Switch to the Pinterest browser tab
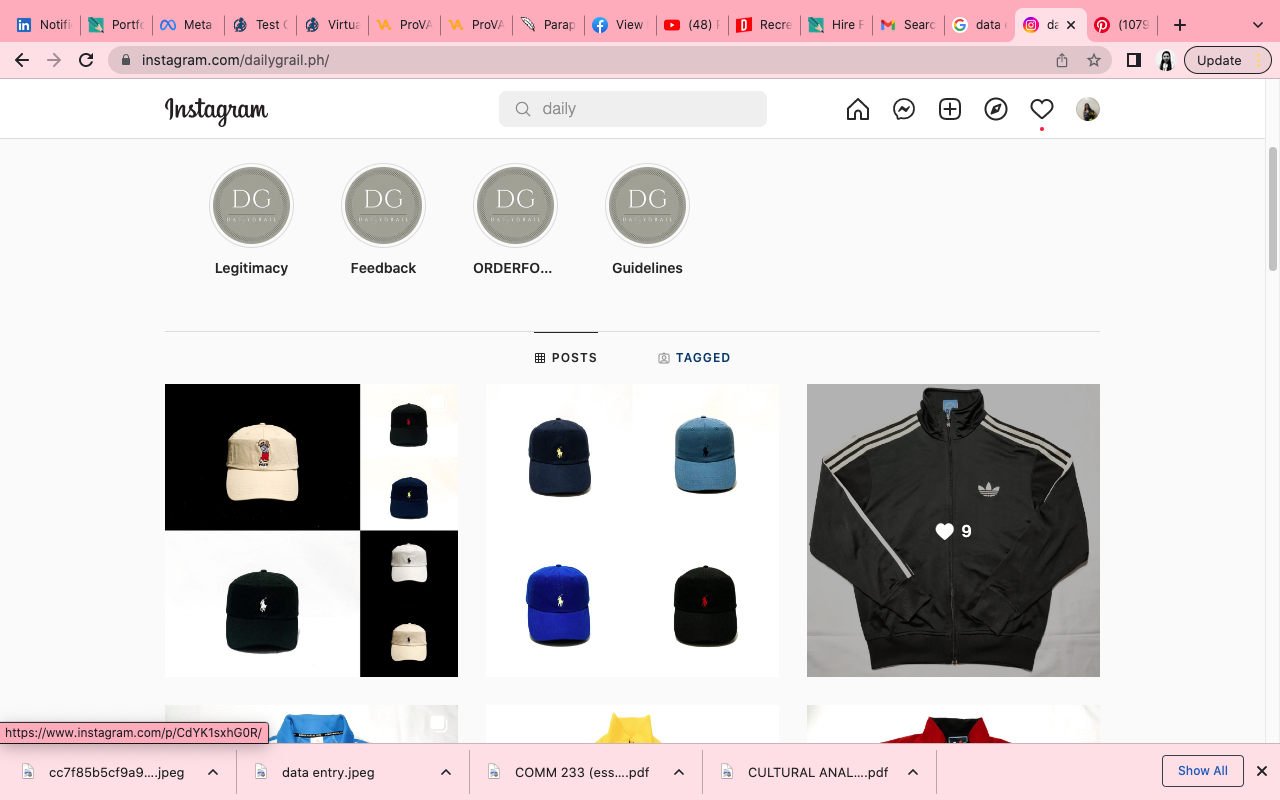The image size is (1280, 800). point(1121,25)
